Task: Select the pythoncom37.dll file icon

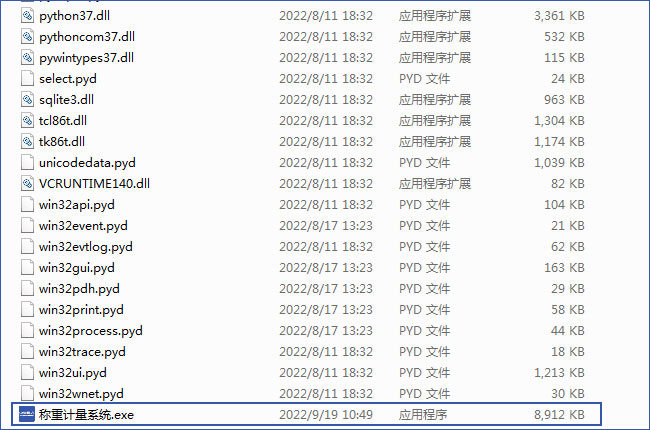Action: [27, 37]
